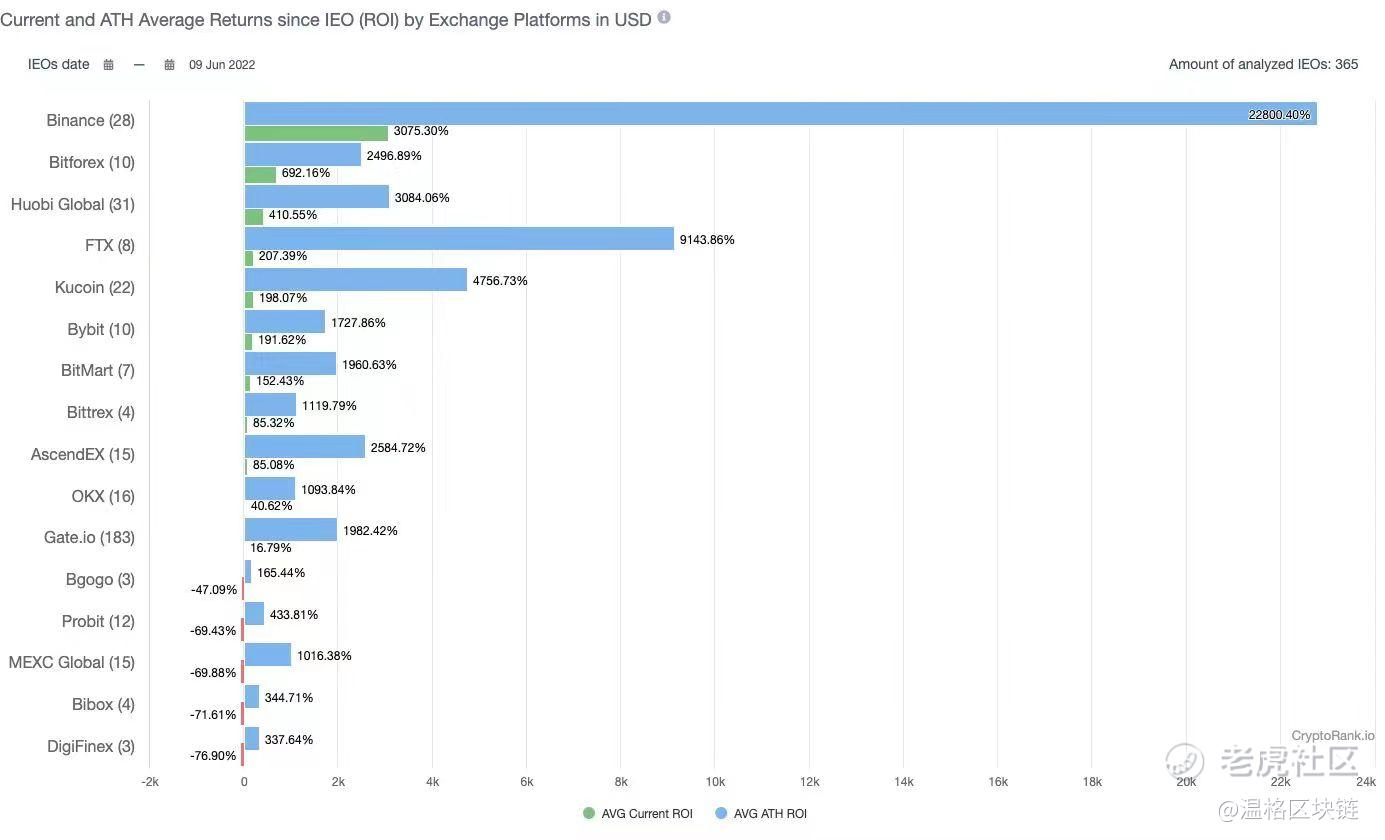Click the "FTX (8)" axis label

click(110, 246)
